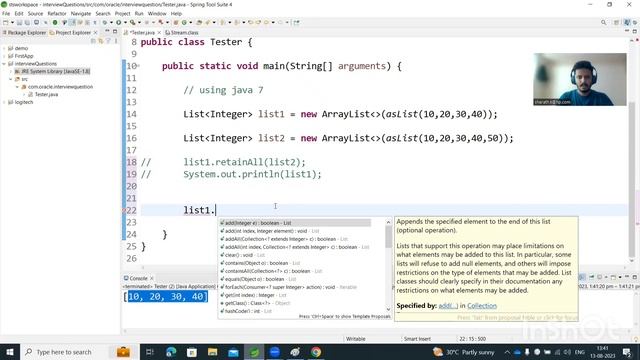Switch to the Stream.class editor tab

click(182, 32)
